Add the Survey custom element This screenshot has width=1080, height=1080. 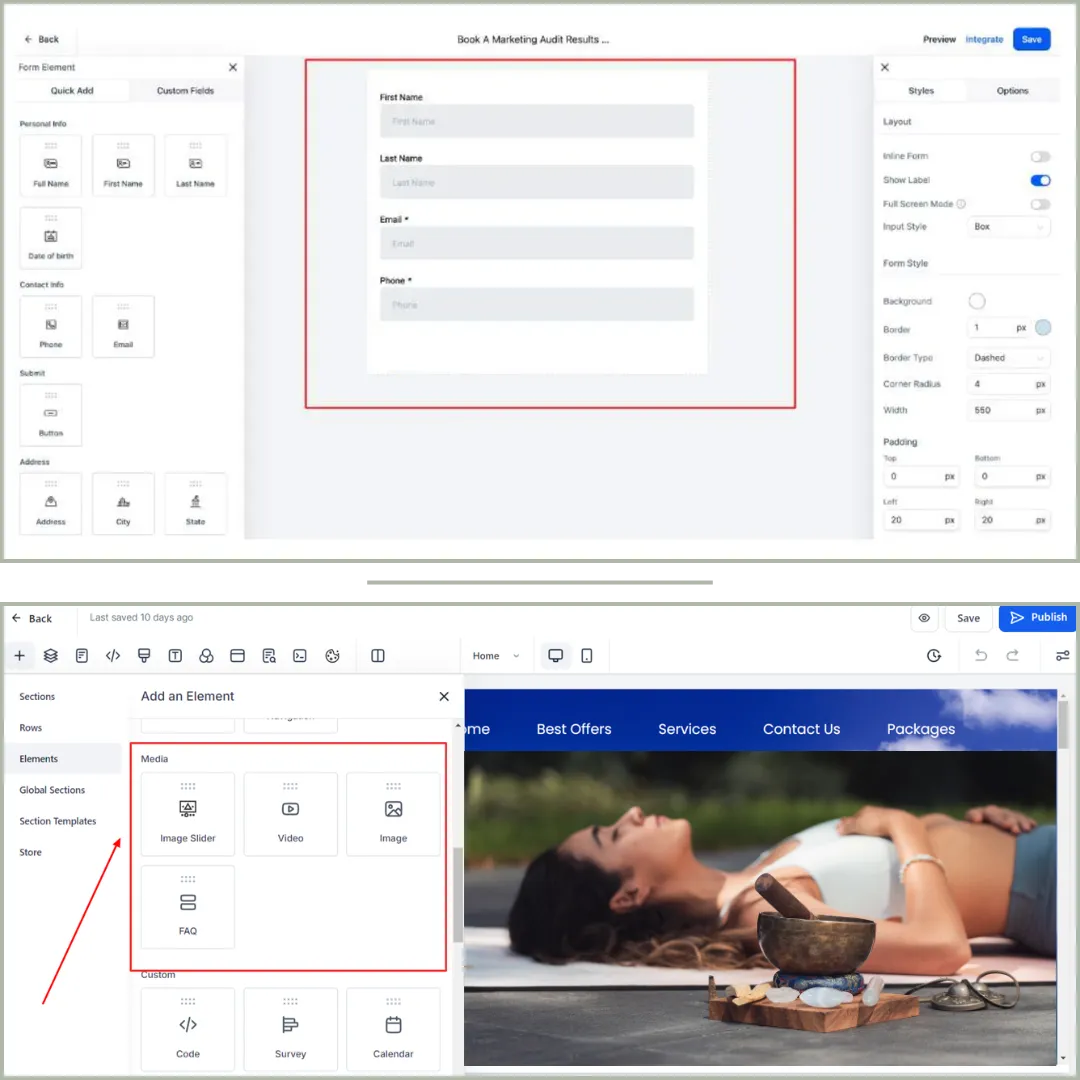coord(291,1030)
